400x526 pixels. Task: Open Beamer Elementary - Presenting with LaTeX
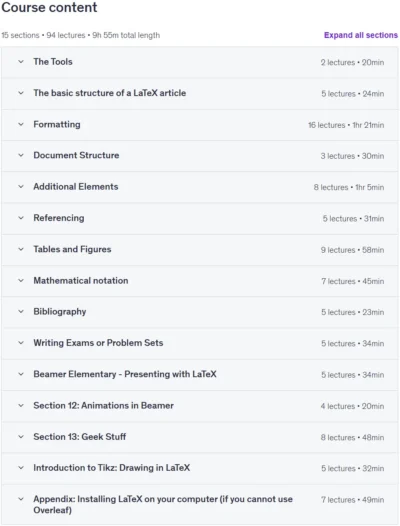pos(125,374)
